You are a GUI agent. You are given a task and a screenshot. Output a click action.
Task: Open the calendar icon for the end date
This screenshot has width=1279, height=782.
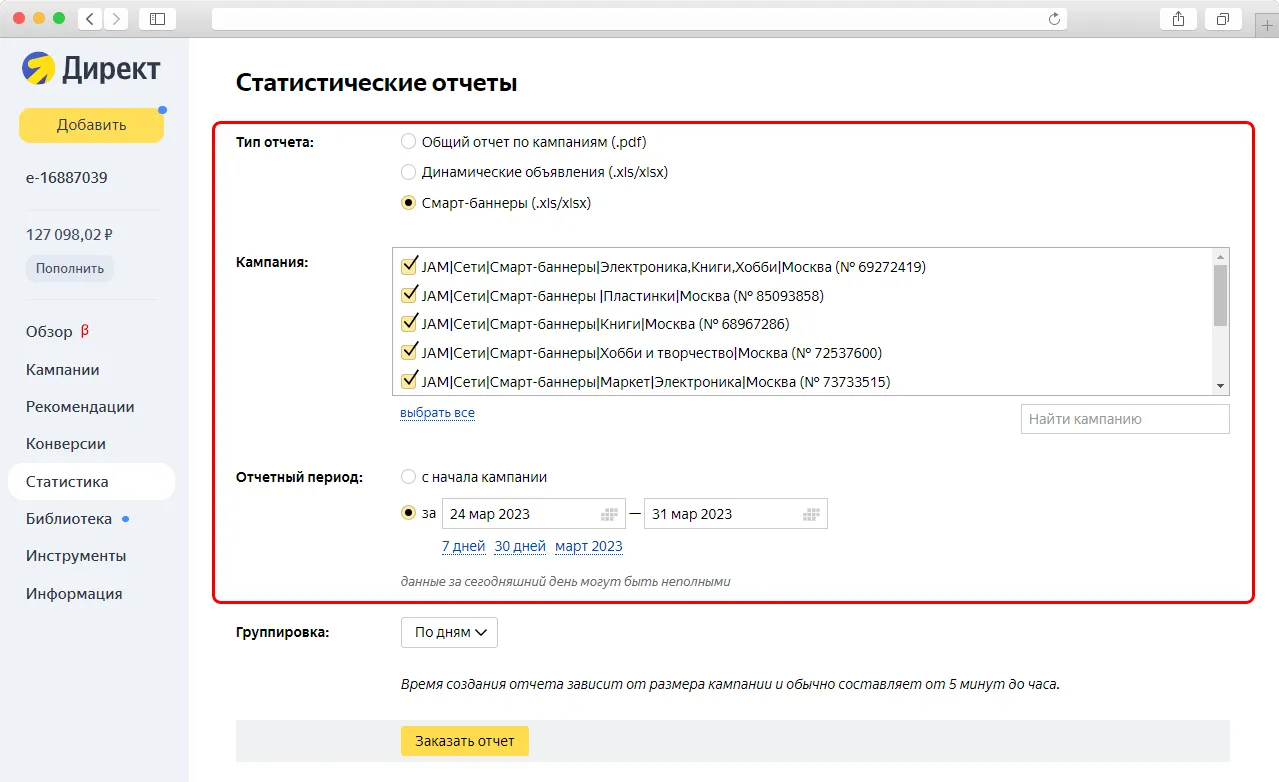[812, 514]
